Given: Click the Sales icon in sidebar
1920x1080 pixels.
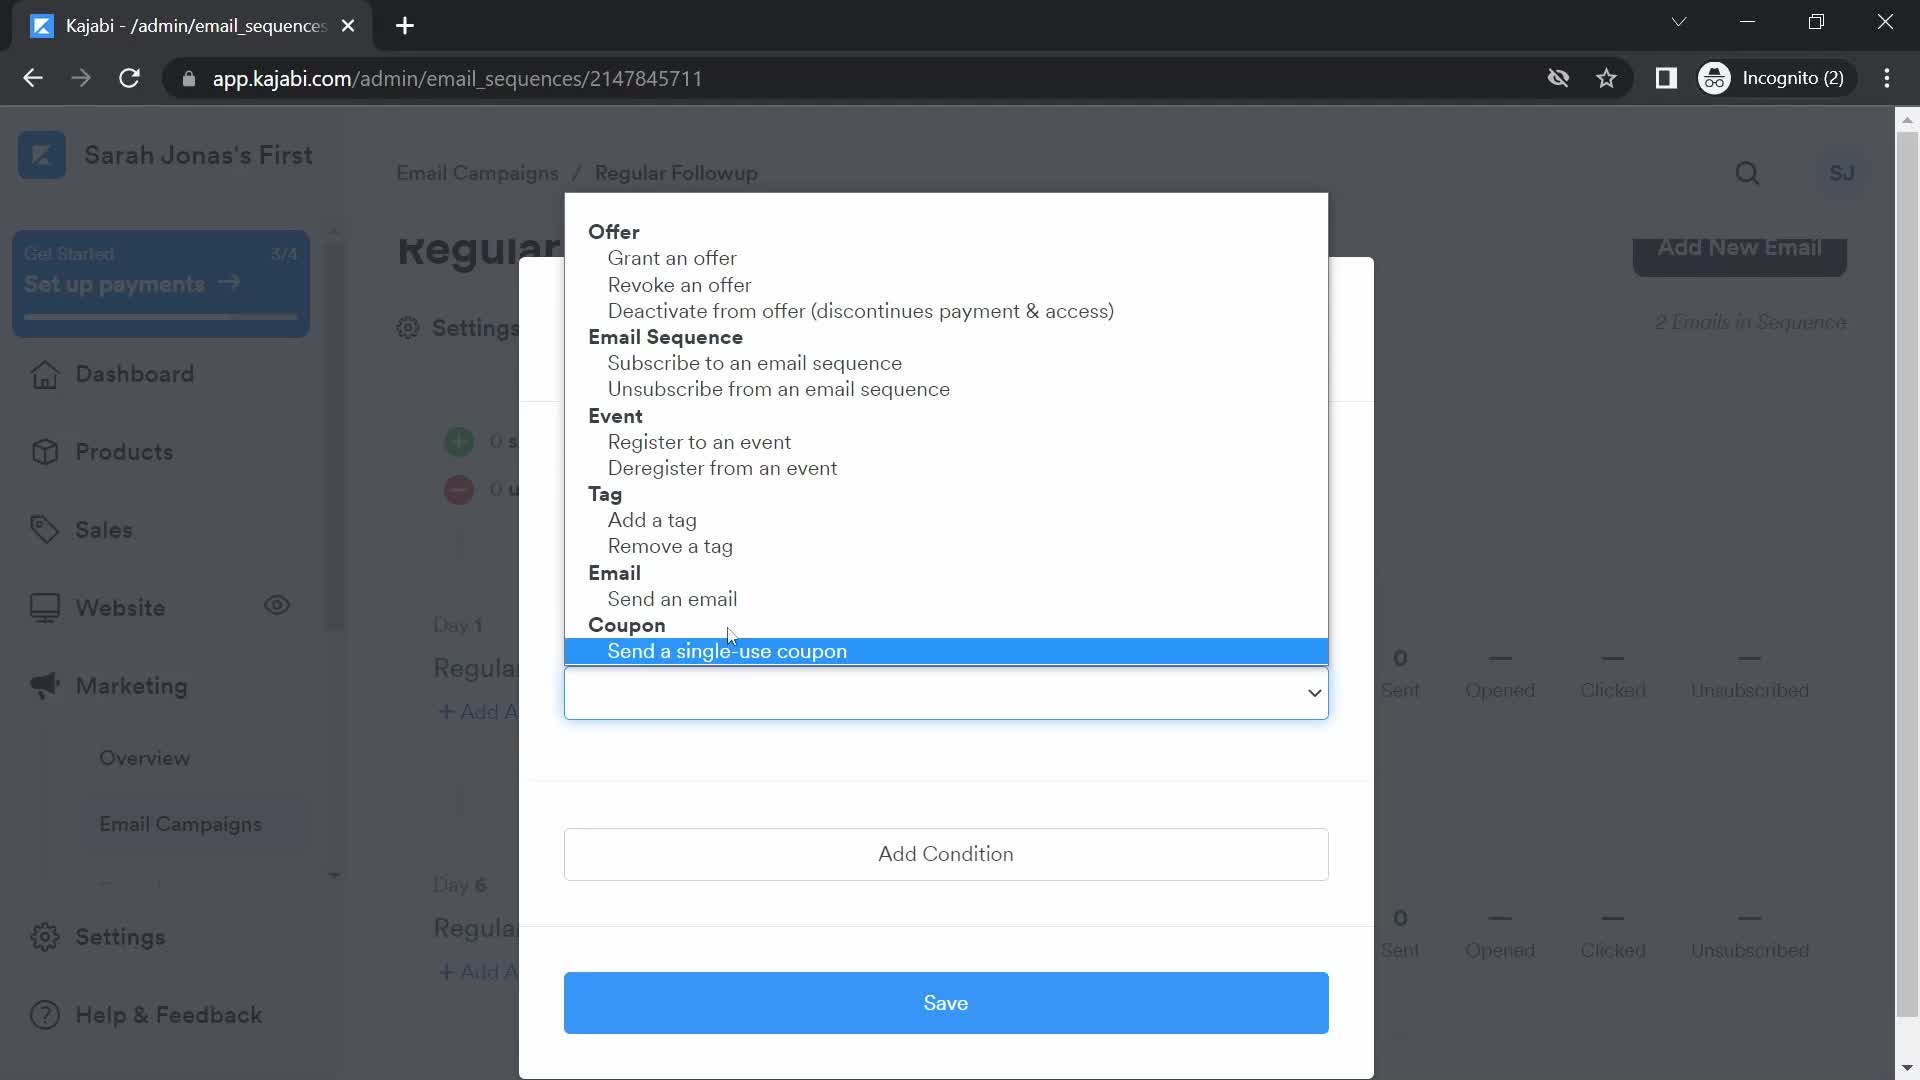Looking at the screenshot, I should pos(44,530).
